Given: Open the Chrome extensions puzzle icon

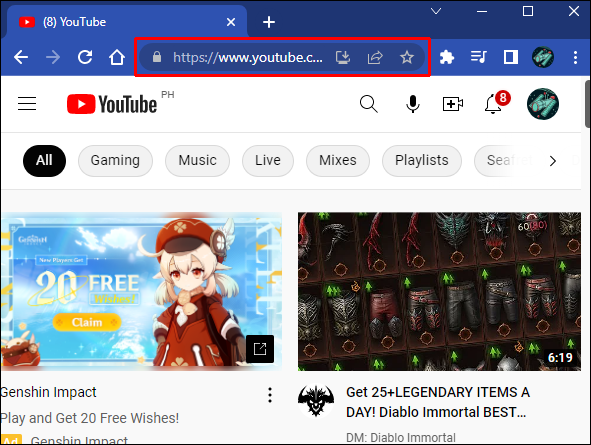Looking at the screenshot, I should (447, 57).
